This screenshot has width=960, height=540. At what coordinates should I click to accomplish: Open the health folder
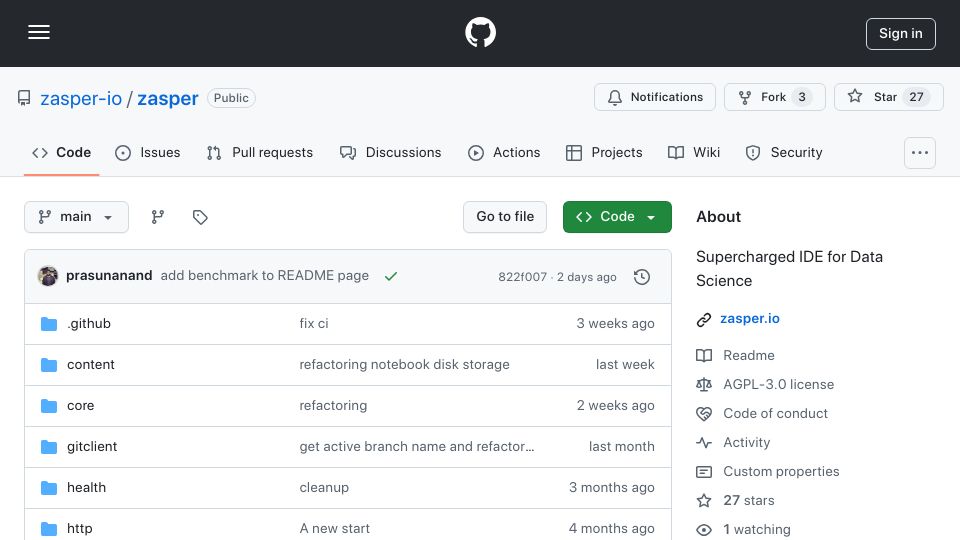(86, 487)
